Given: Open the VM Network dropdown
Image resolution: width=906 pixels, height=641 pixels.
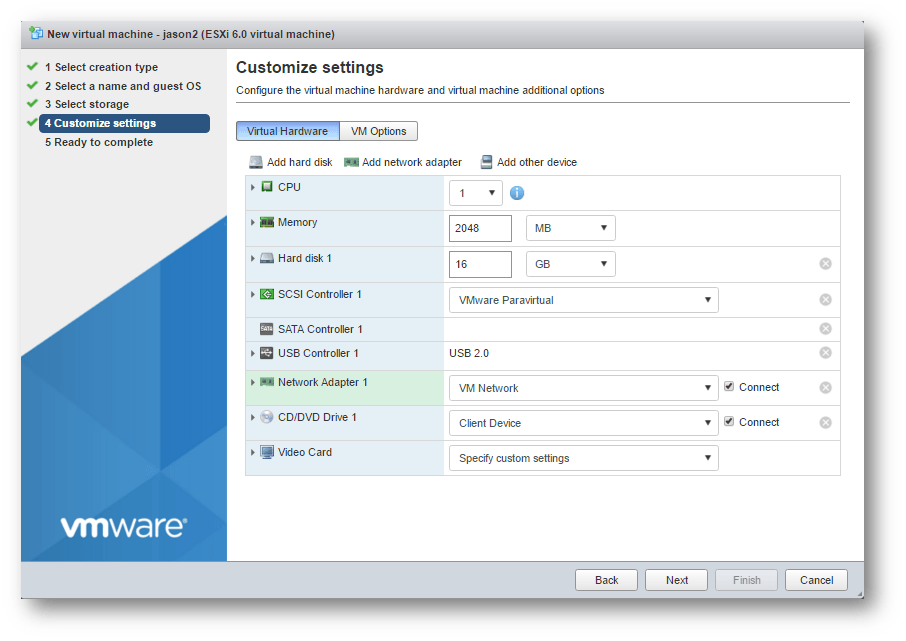Looking at the screenshot, I should [x=584, y=388].
